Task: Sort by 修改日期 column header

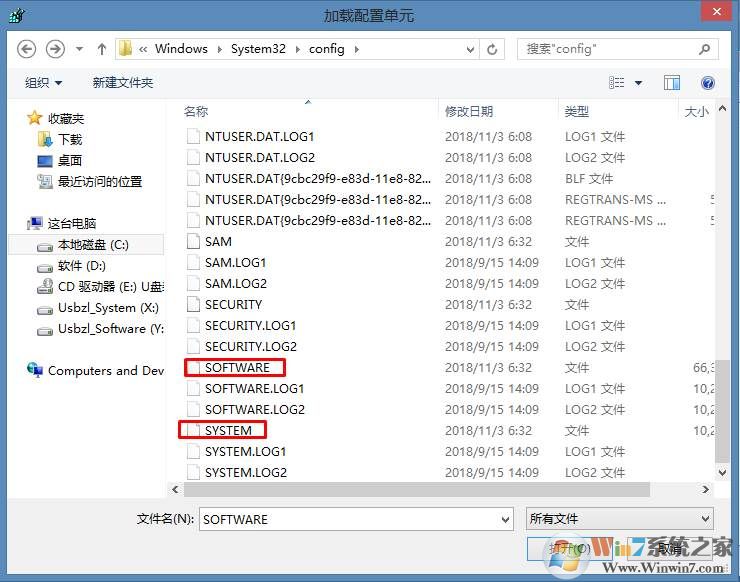Action: [x=469, y=111]
